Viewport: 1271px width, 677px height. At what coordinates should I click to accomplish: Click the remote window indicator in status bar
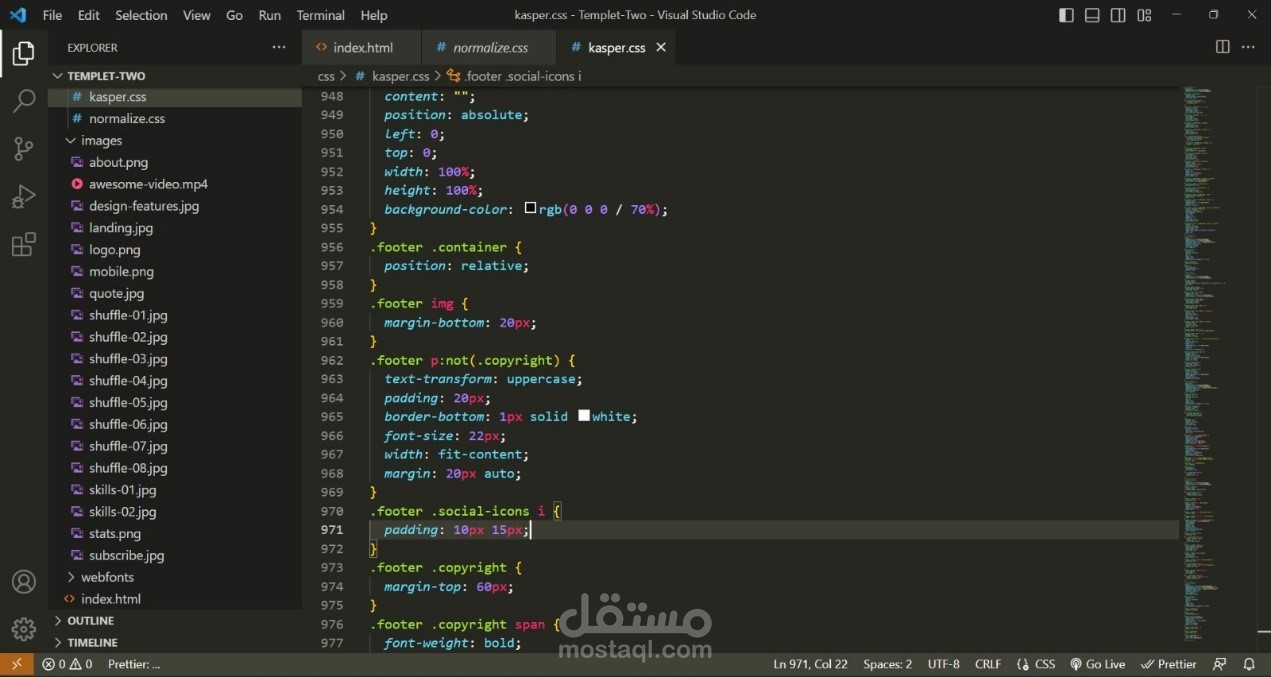[16, 664]
